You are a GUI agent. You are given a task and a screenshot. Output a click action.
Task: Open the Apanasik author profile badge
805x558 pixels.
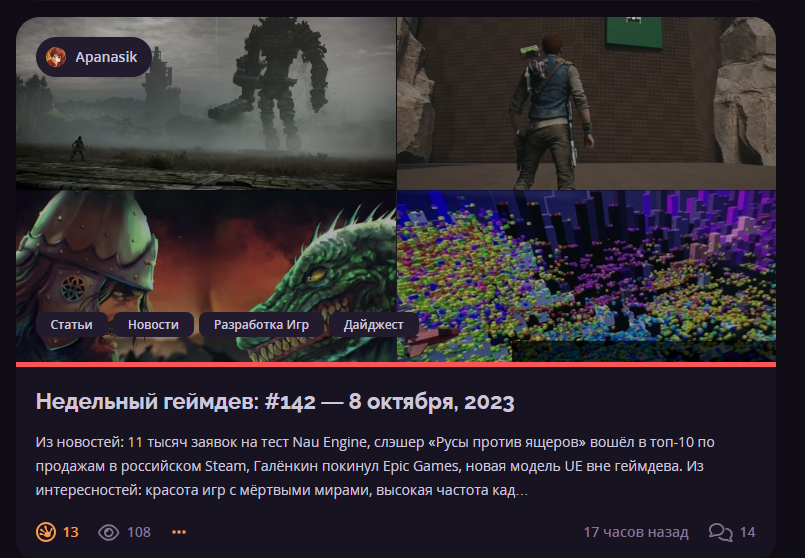[x=93, y=57]
